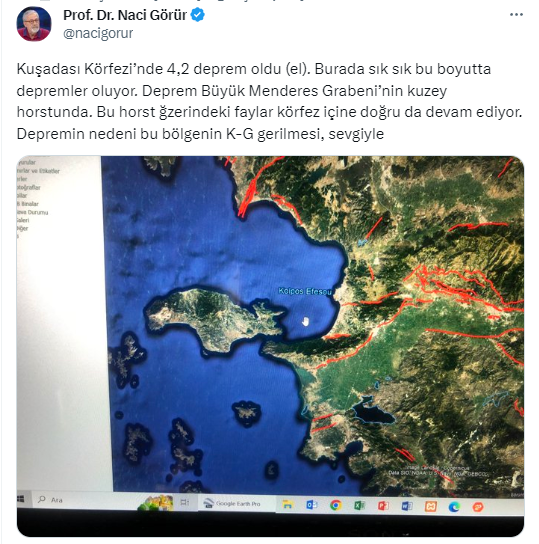Open the File Explorer folder icon
Image resolution: width=539 pixels, height=544 pixels.
point(287,504)
